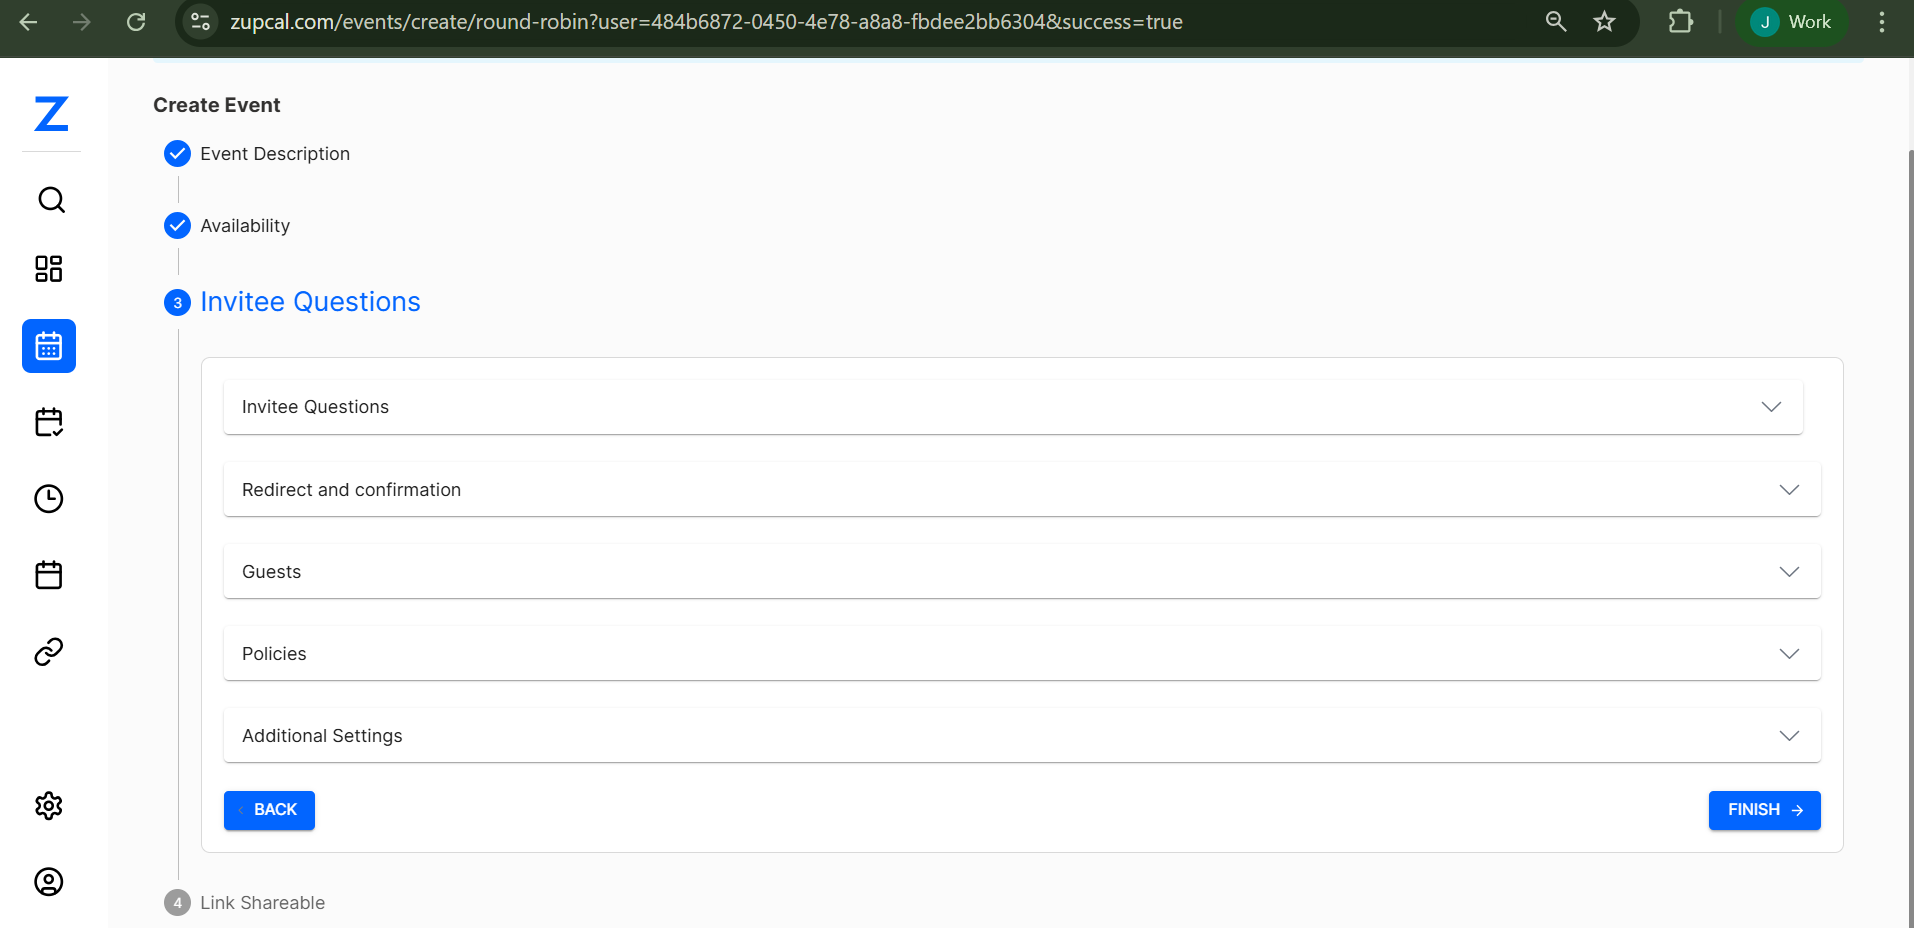Viewport: 1914px width, 928px height.
Task: Open the calendar with checkmark sidebar icon
Action: [x=49, y=422]
